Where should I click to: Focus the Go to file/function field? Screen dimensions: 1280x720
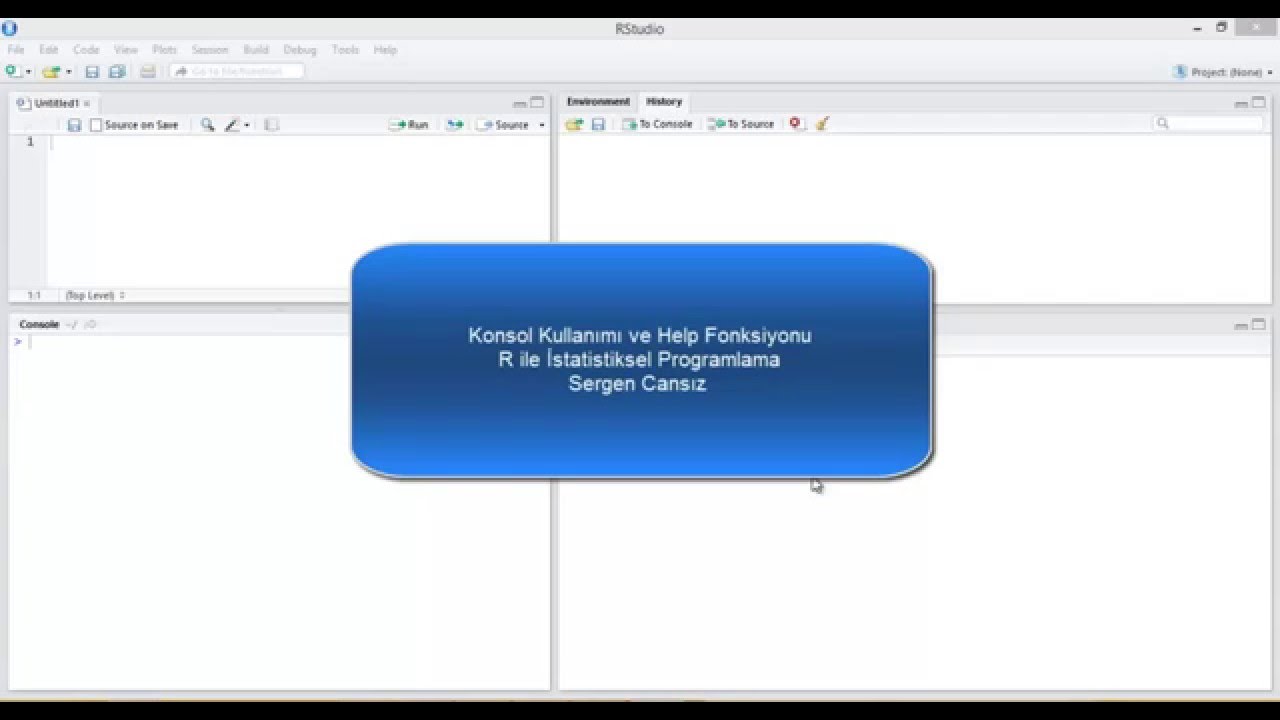[237, 71]
